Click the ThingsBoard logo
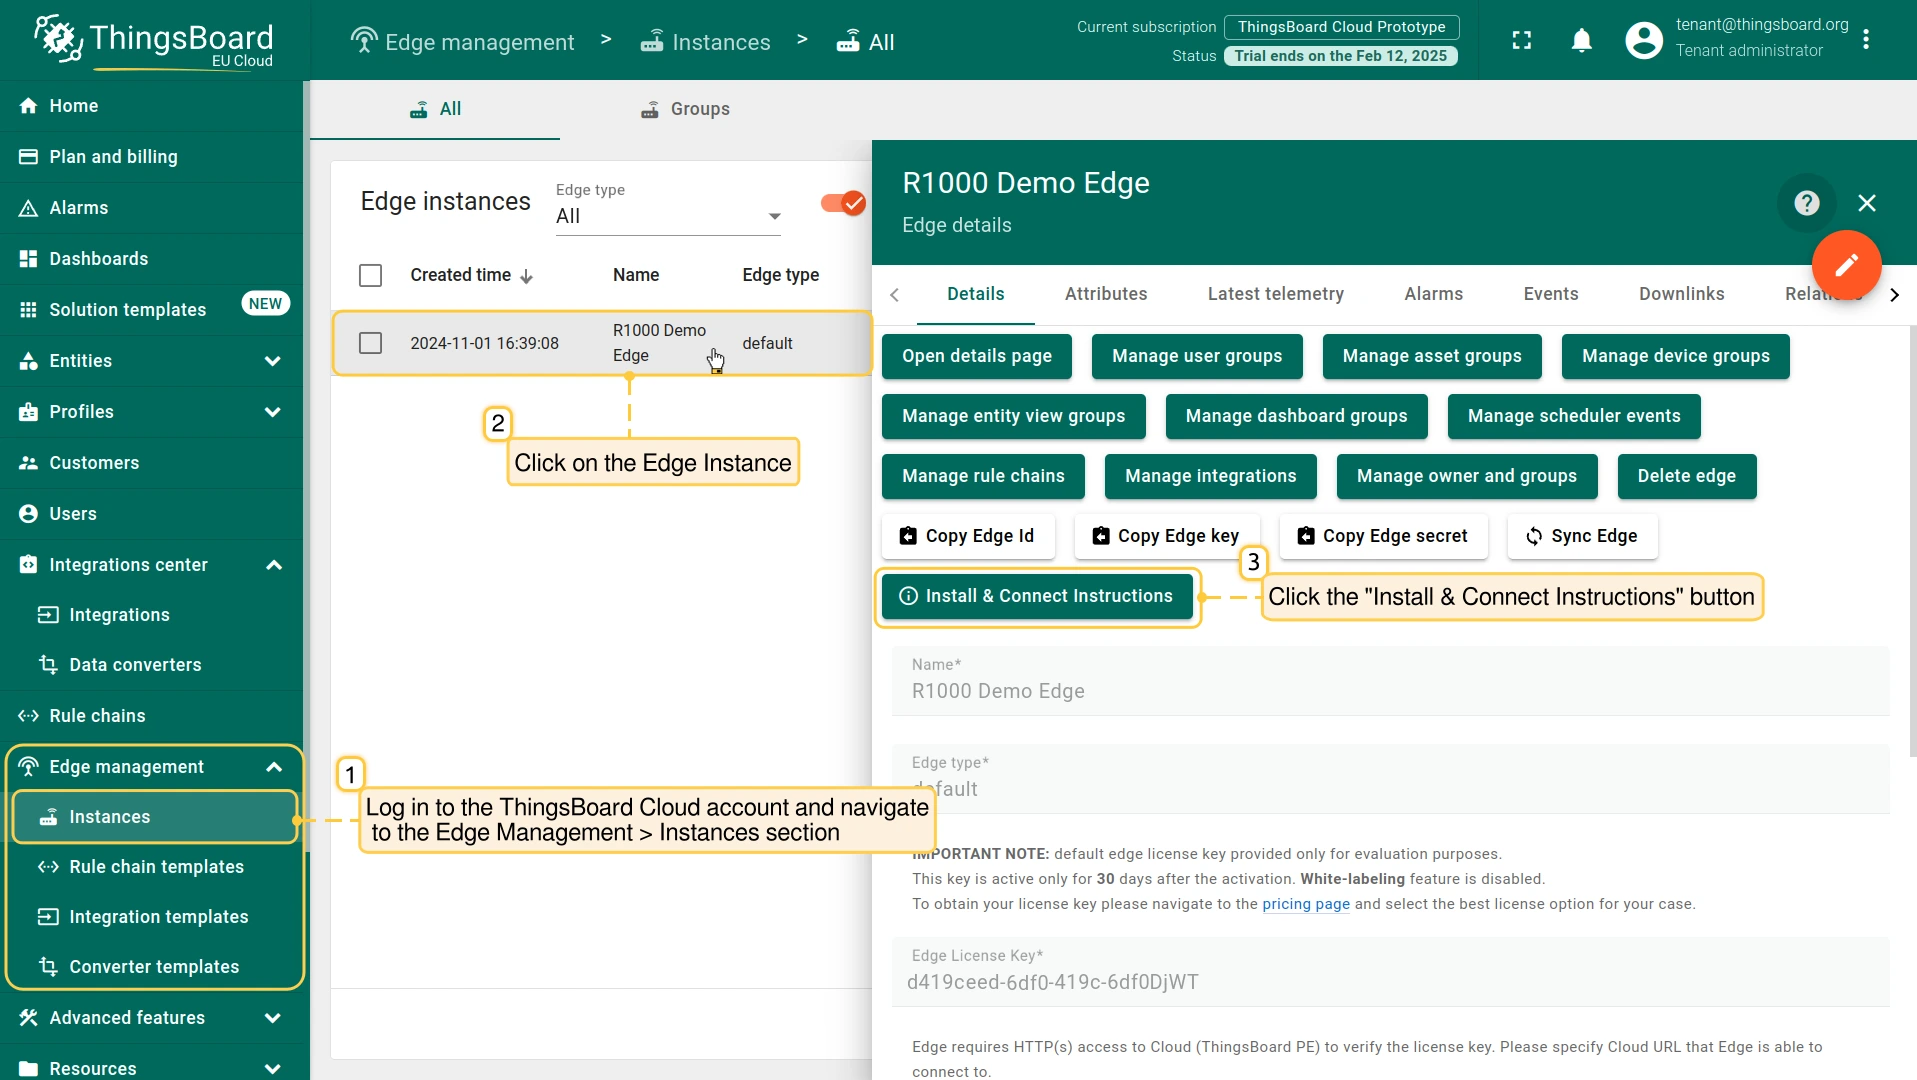The height and width of the screenshot is (1080, 1917). [x=154, y=40]
